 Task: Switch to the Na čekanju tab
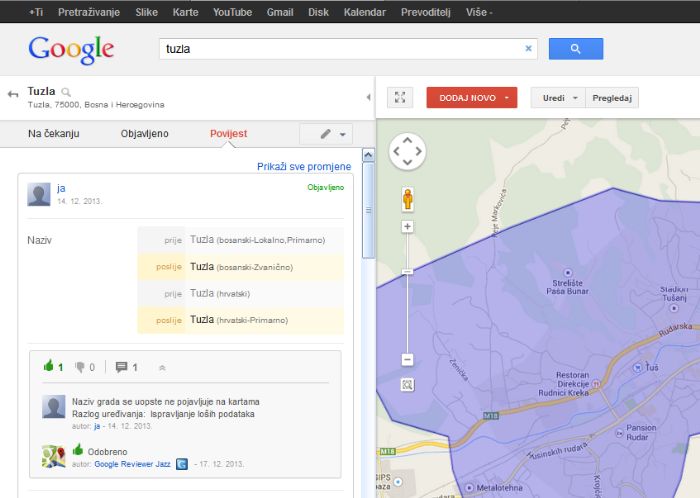coord(54,133)
